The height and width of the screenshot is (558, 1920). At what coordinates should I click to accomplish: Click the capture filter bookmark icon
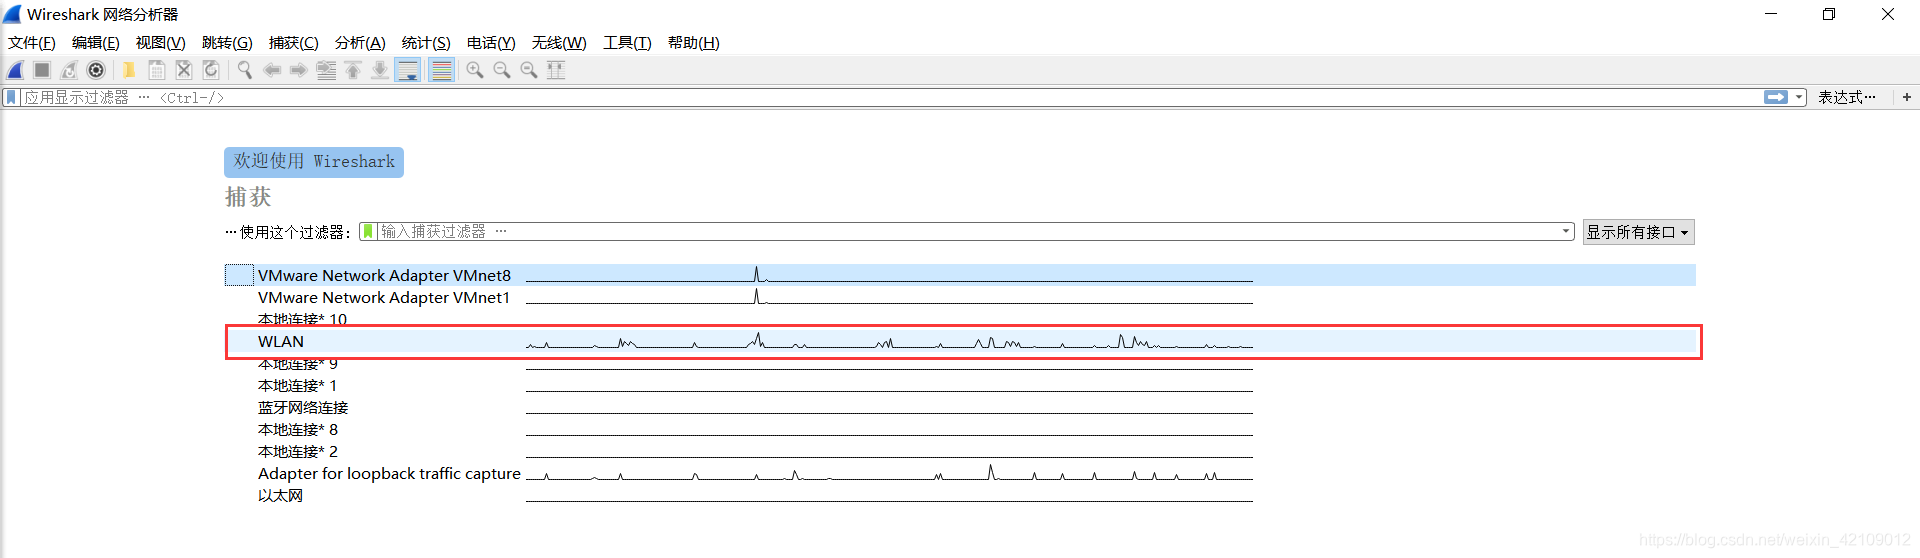point(368,231)
